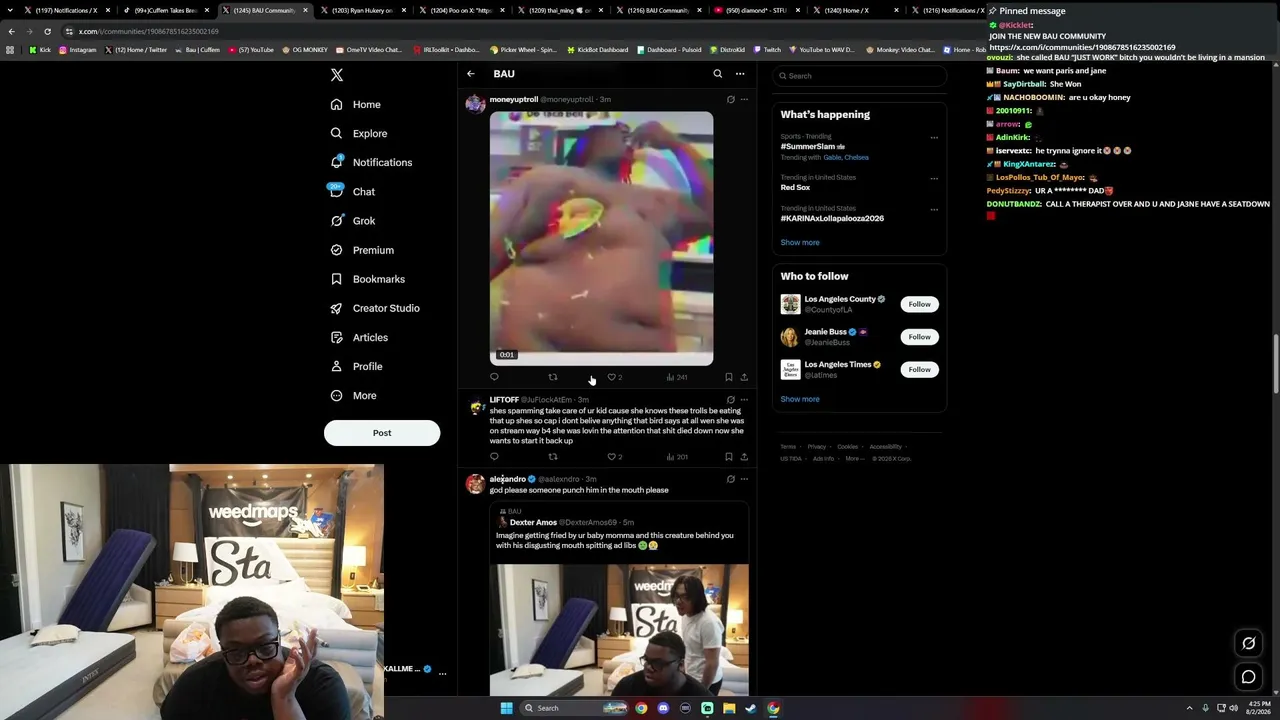Click the Post button

382,433
